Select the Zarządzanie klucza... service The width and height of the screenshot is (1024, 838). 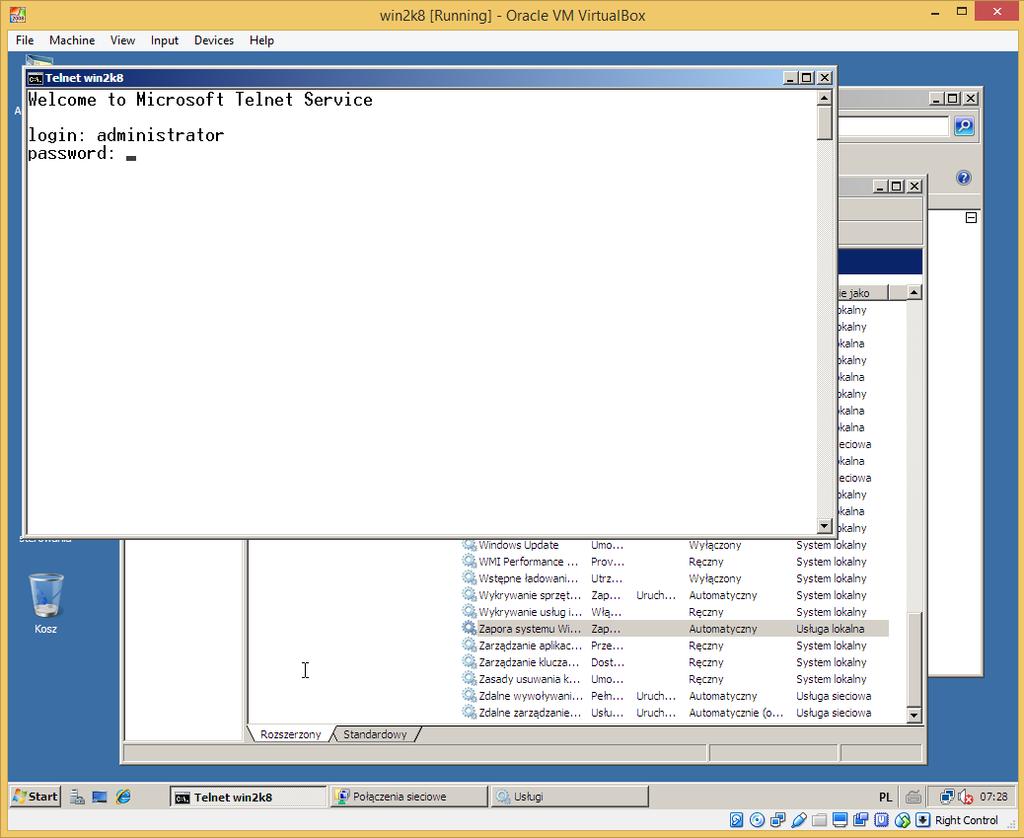point(675,662)
